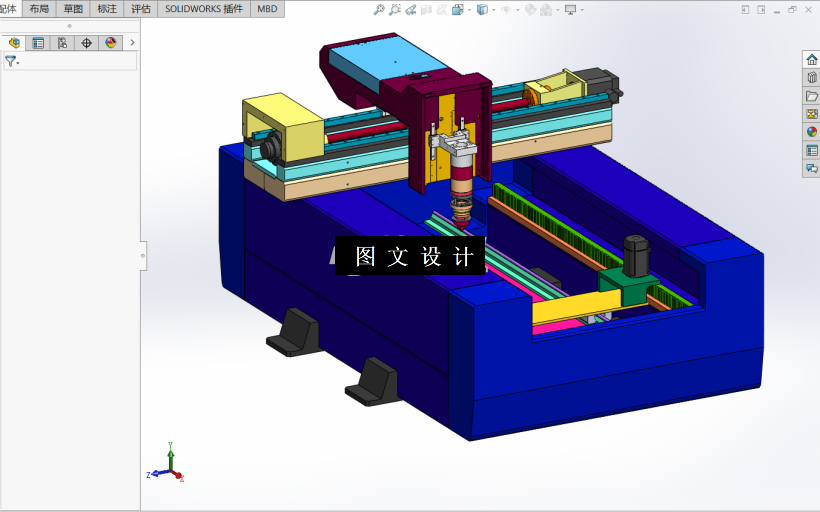Switch to the 评估 tab

(141, 9)
